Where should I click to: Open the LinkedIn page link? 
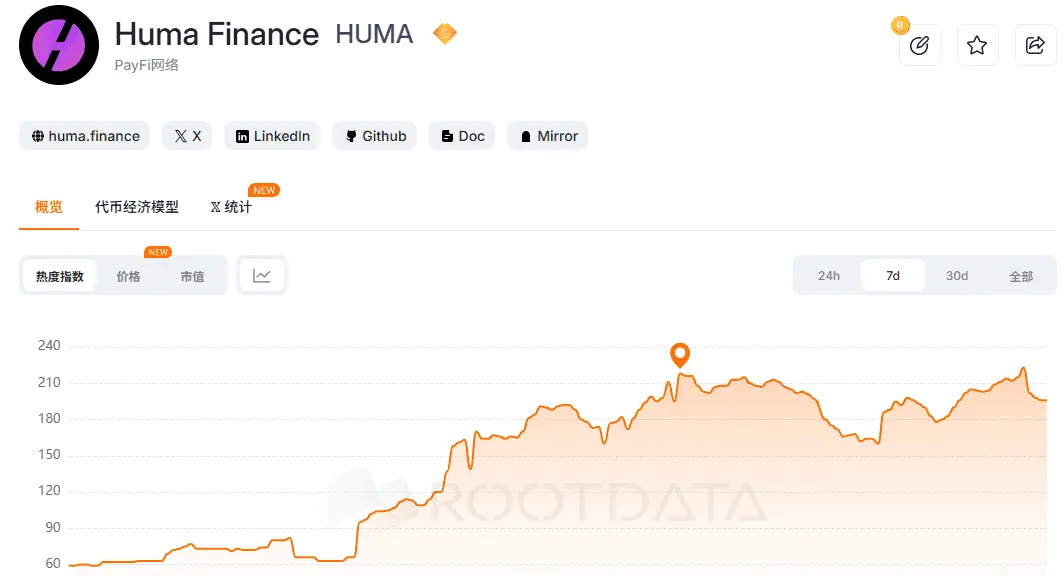click(x=272, y=136)
